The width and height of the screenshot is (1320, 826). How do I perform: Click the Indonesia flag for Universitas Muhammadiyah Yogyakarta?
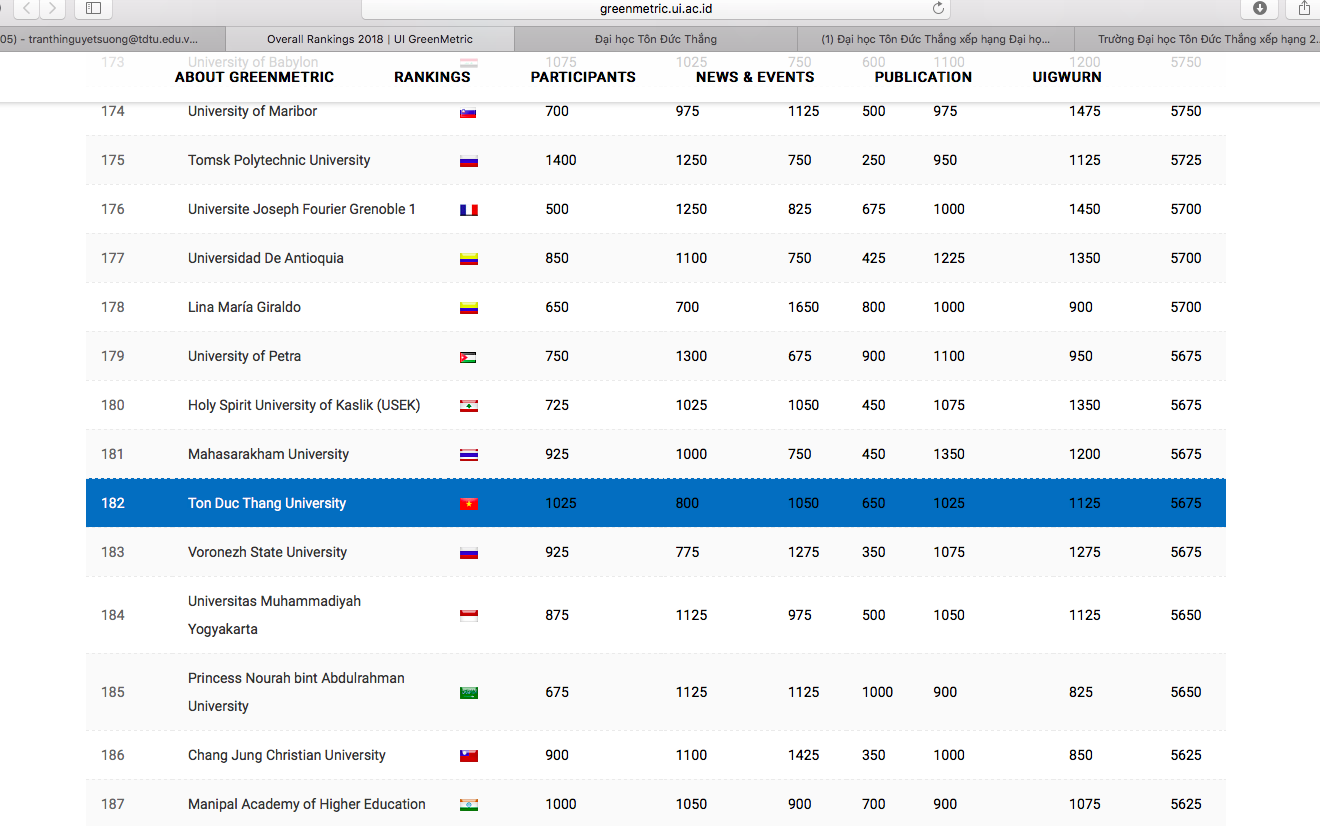pos(469,614)
